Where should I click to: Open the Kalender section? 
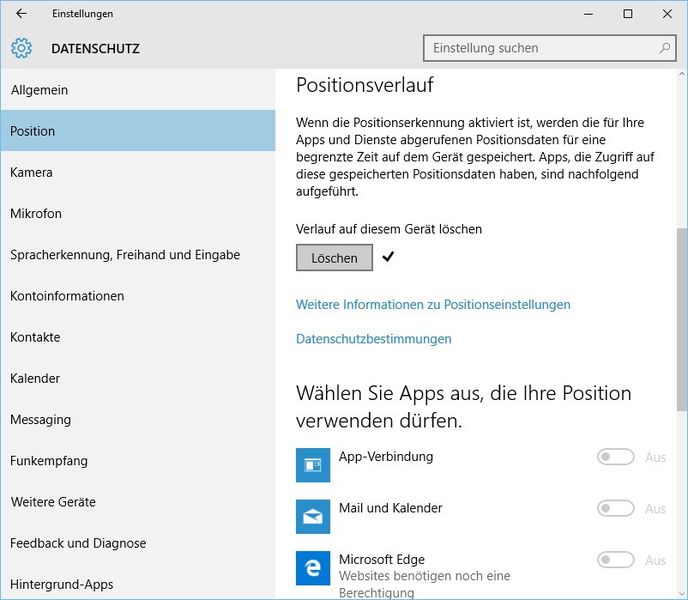coord(138,378)
